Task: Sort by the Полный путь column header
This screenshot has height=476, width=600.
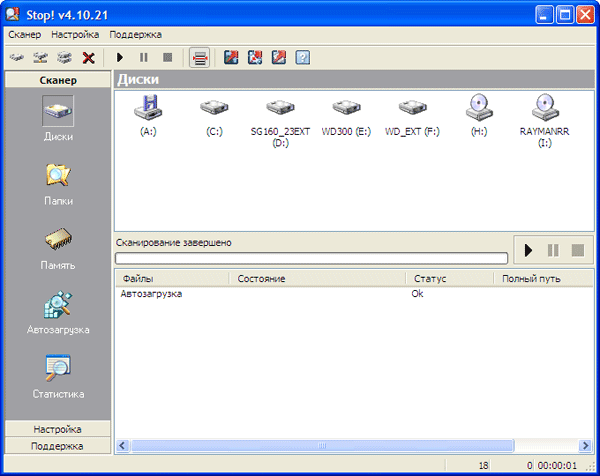Action: tap(544, 279)
